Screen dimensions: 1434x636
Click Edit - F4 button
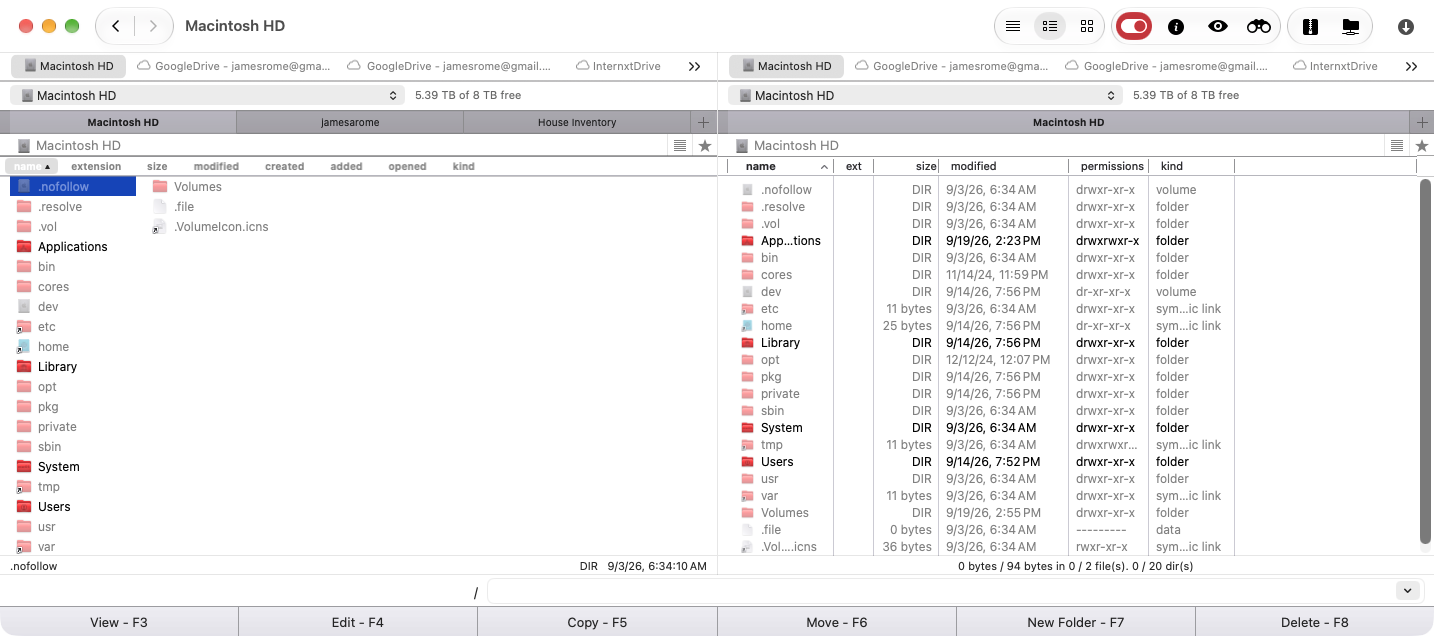[x=358, y=622]
